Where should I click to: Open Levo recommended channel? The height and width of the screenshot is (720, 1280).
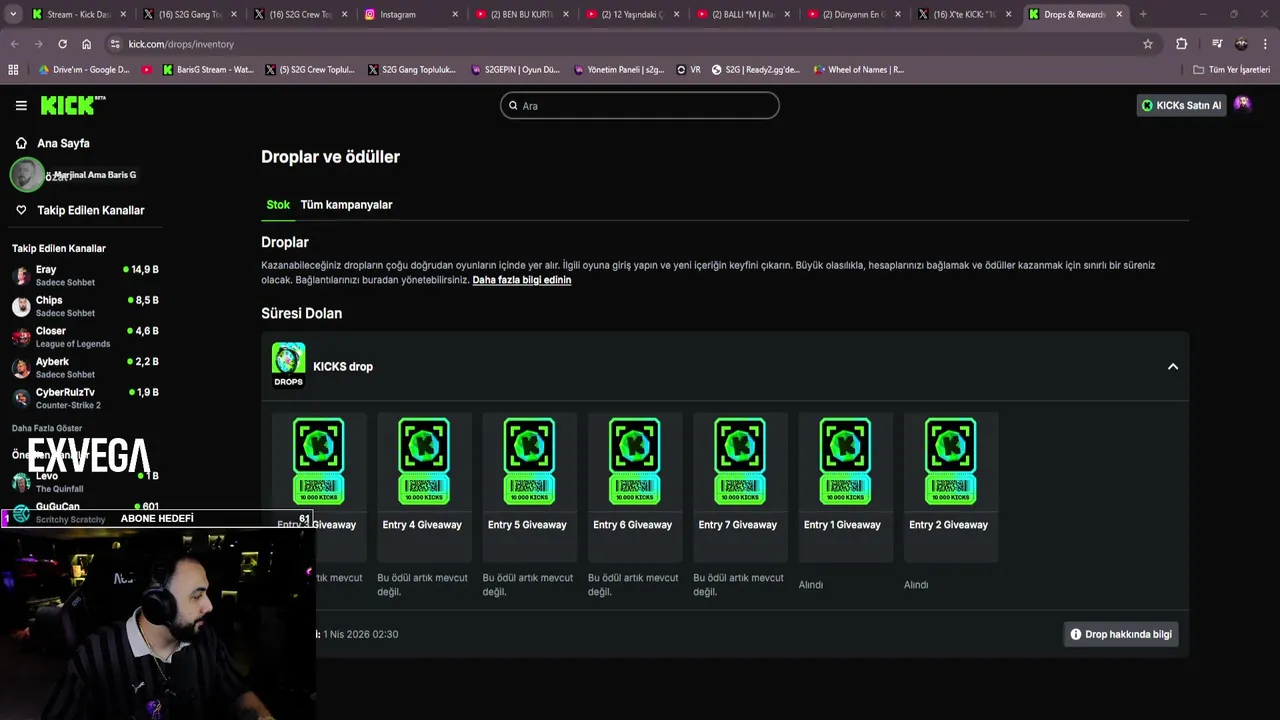pyautogui.click(x=85, y=482)
